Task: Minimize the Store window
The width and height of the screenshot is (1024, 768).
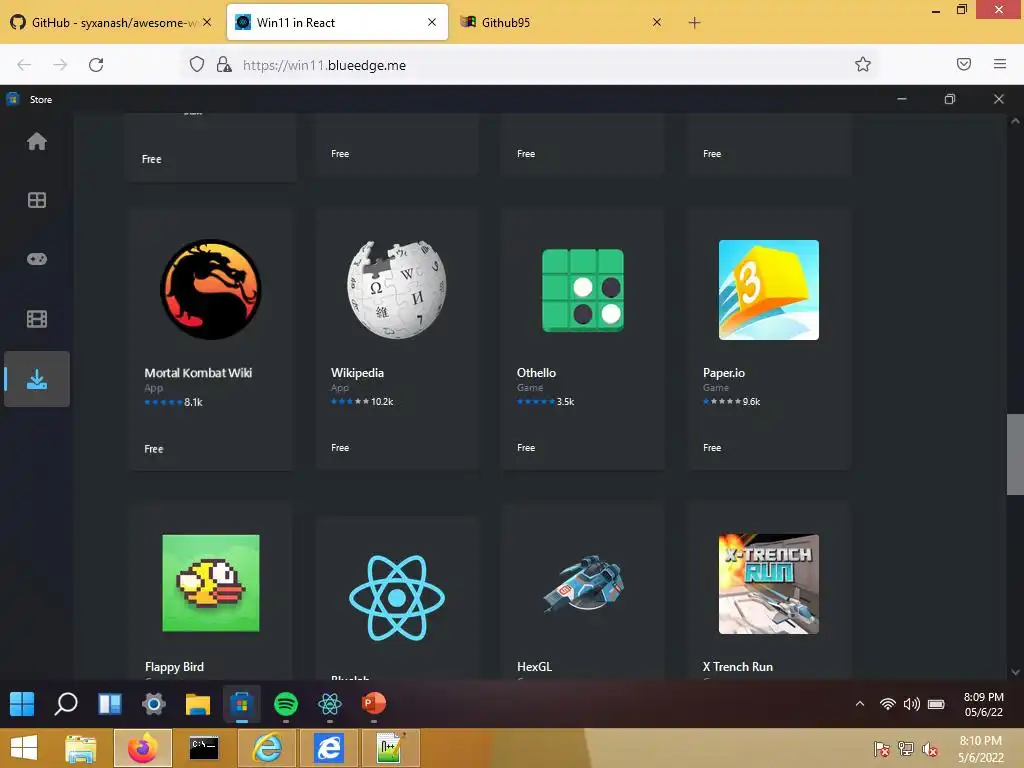Action: coord(902,99)
